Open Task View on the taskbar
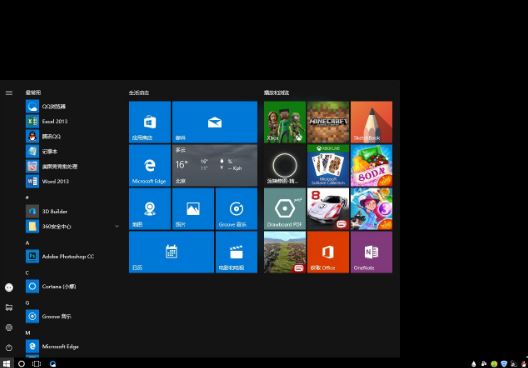Image resolution: width=528 pixels, height=368 pixels. click(36, 364)
